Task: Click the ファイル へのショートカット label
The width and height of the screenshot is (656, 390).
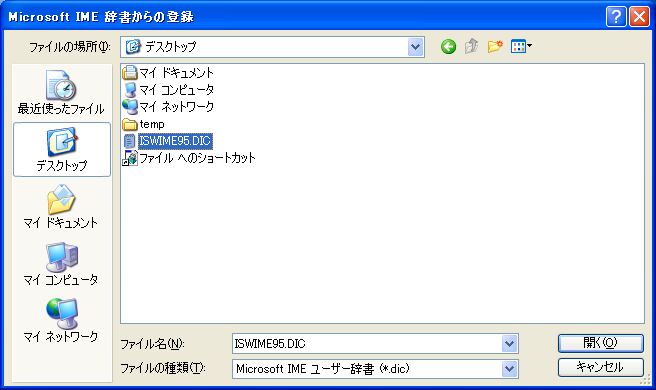Action: click(x=197, y=158)
